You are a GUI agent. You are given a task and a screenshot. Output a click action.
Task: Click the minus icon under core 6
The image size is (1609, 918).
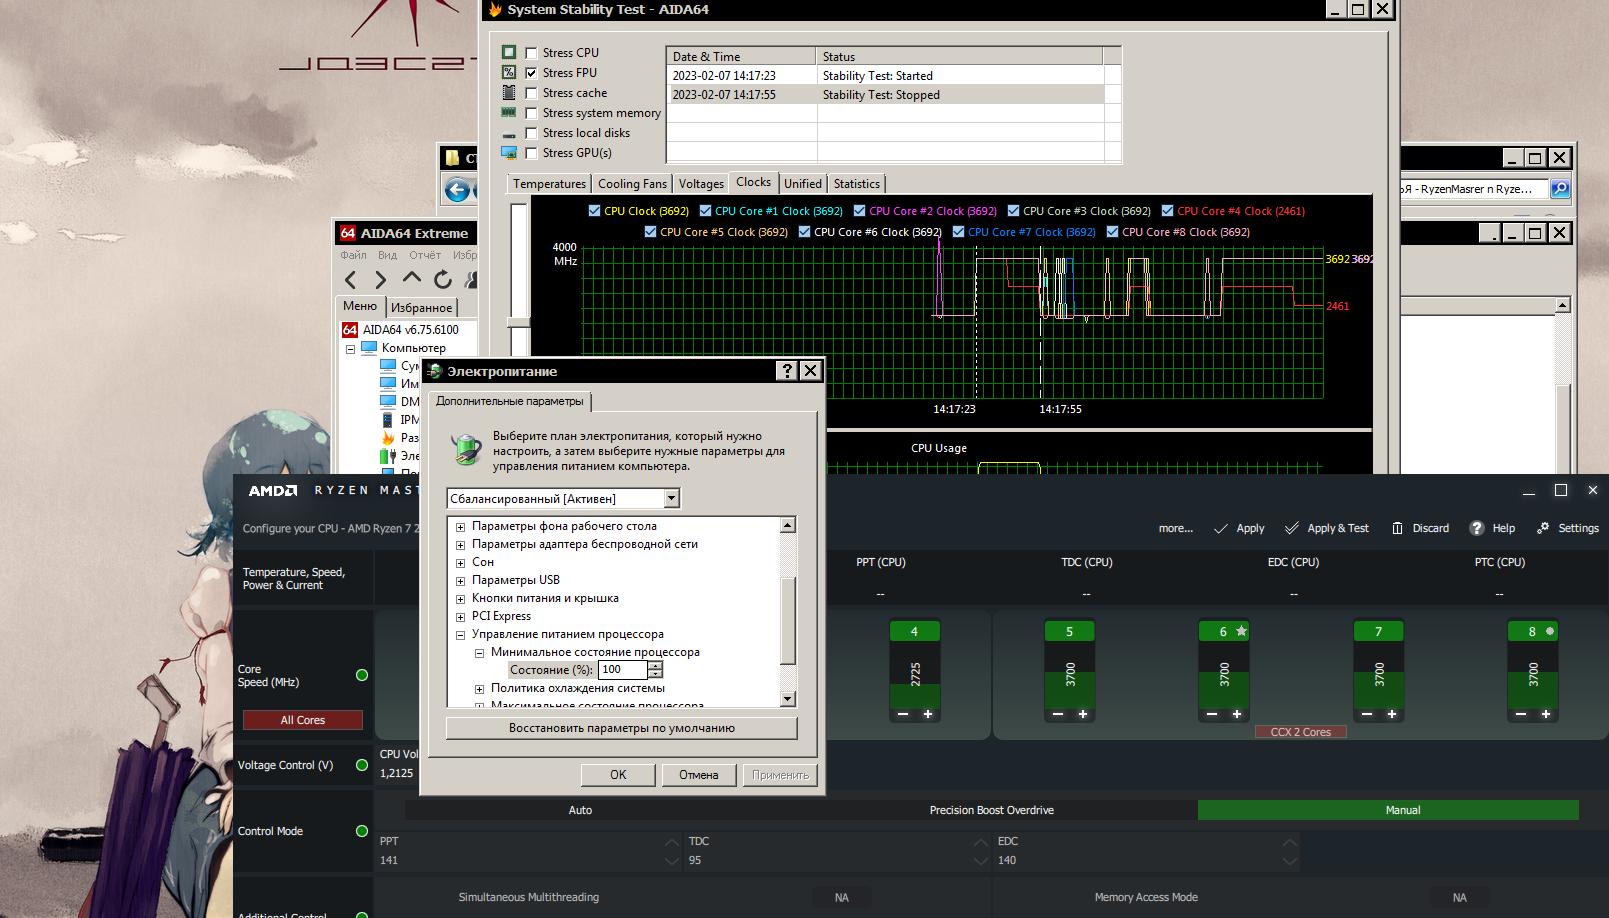[x=1212, y=714]
